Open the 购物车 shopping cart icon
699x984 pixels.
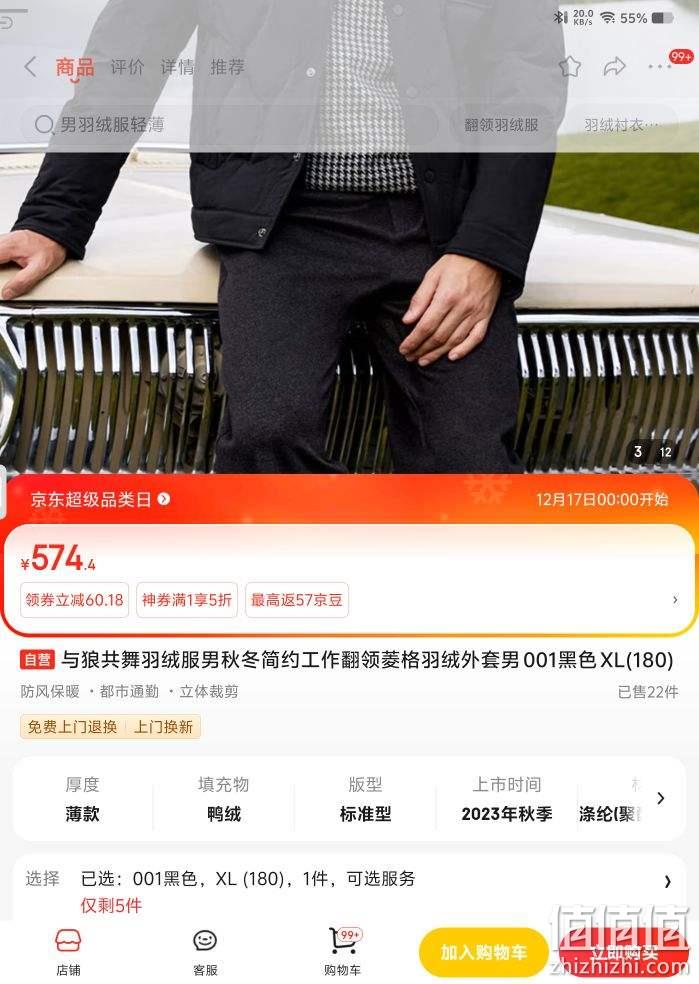(343, 952)
